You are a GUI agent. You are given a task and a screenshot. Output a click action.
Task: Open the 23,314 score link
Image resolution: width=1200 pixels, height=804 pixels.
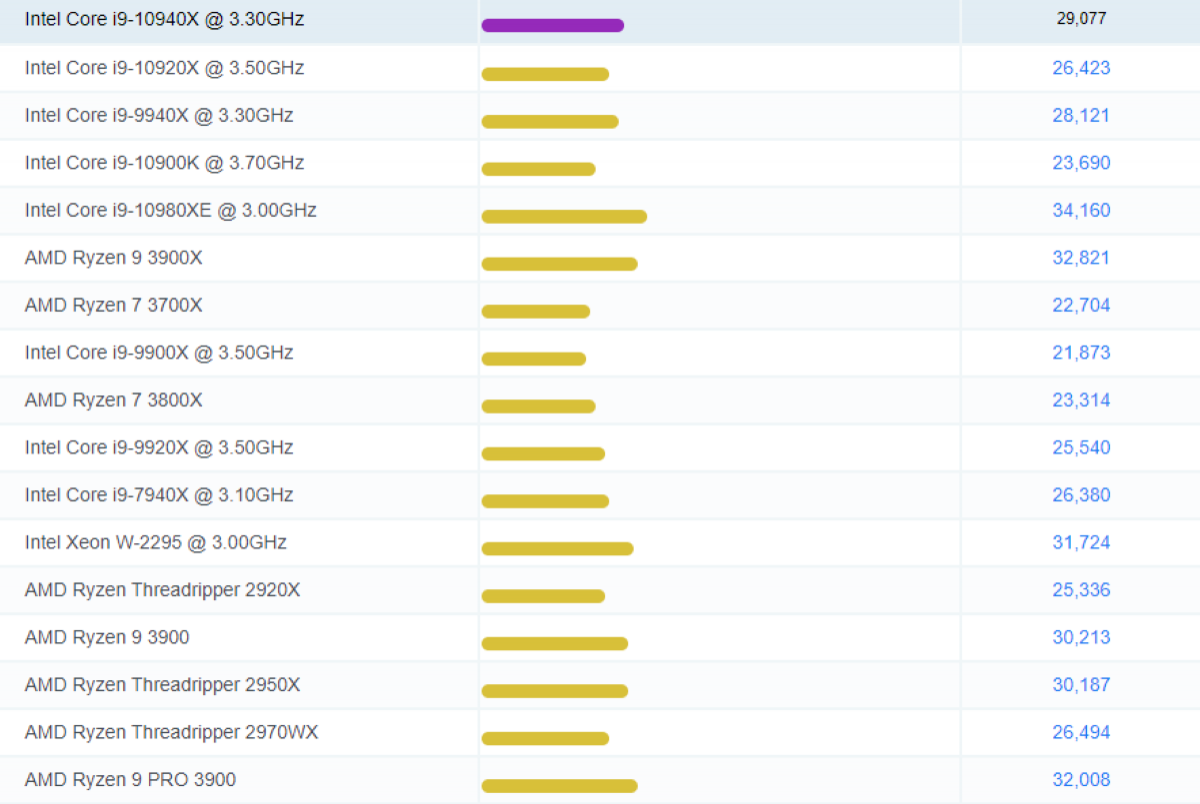click(x=1081, y=400)
